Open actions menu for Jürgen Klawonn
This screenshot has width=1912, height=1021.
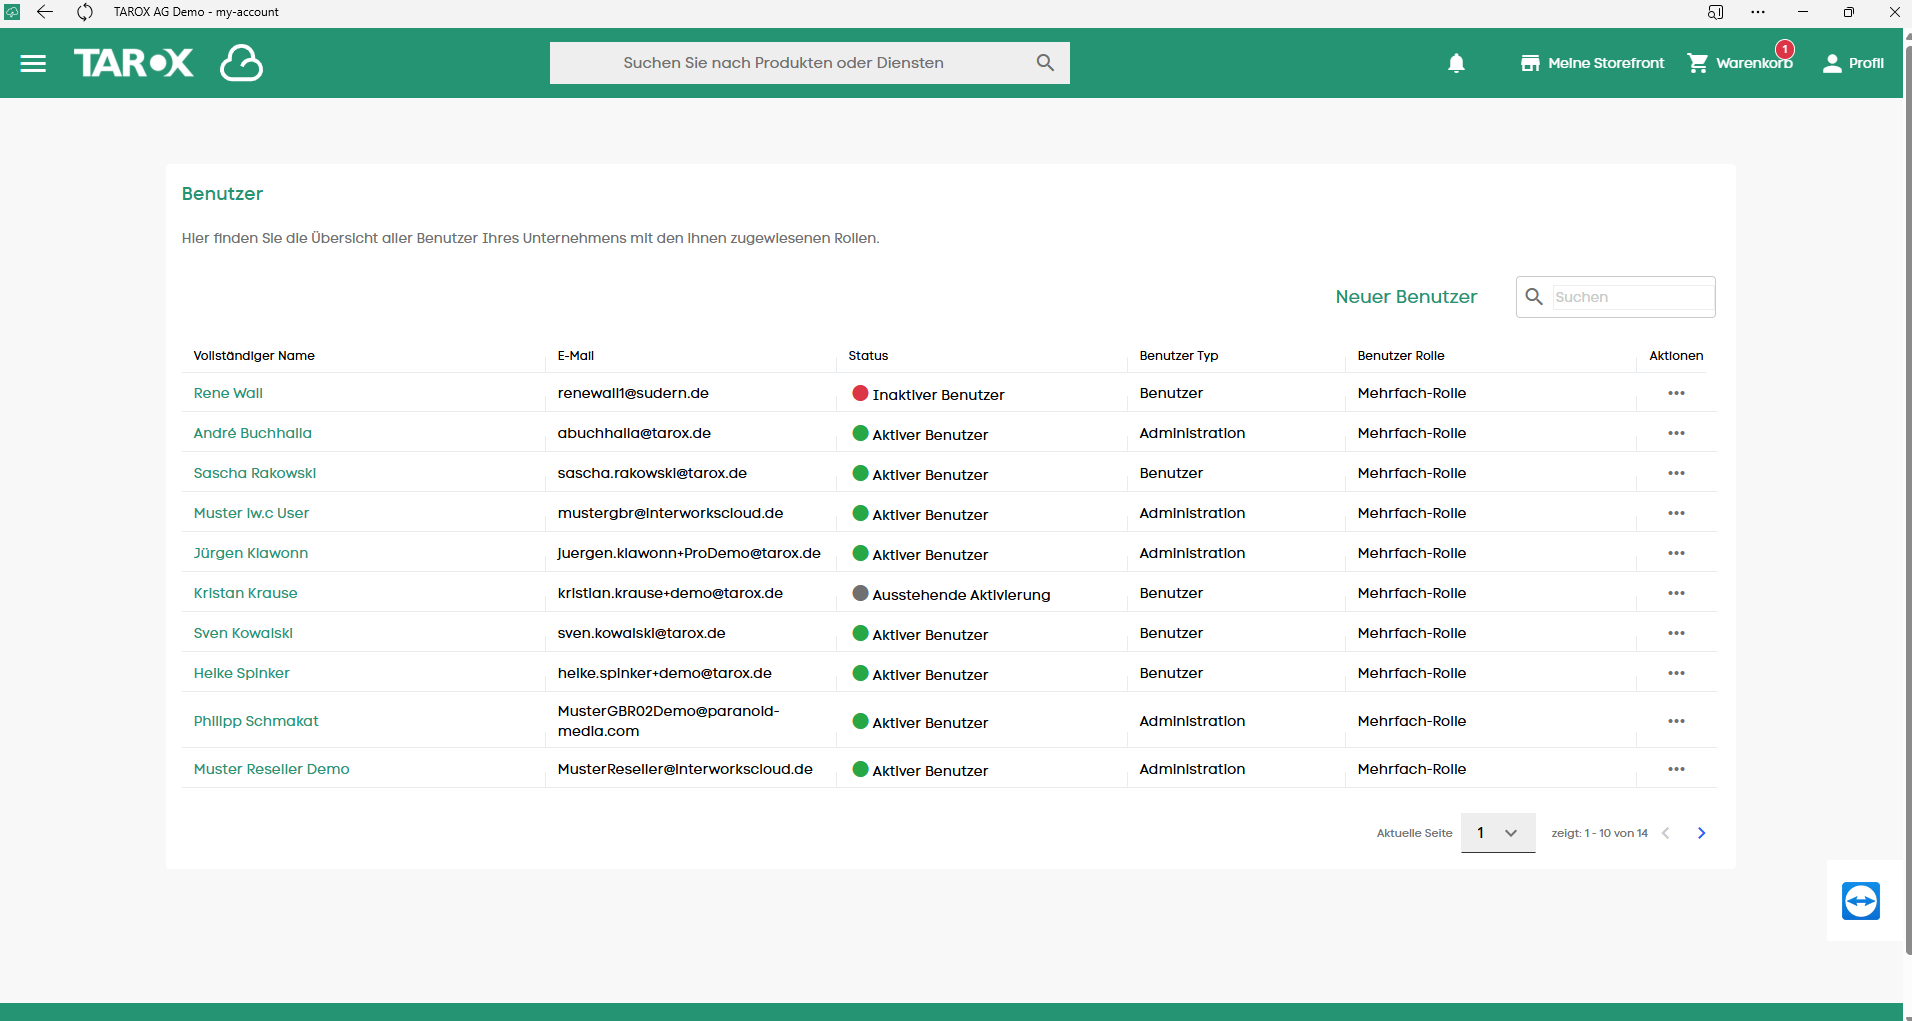[x=1676, y=553]
